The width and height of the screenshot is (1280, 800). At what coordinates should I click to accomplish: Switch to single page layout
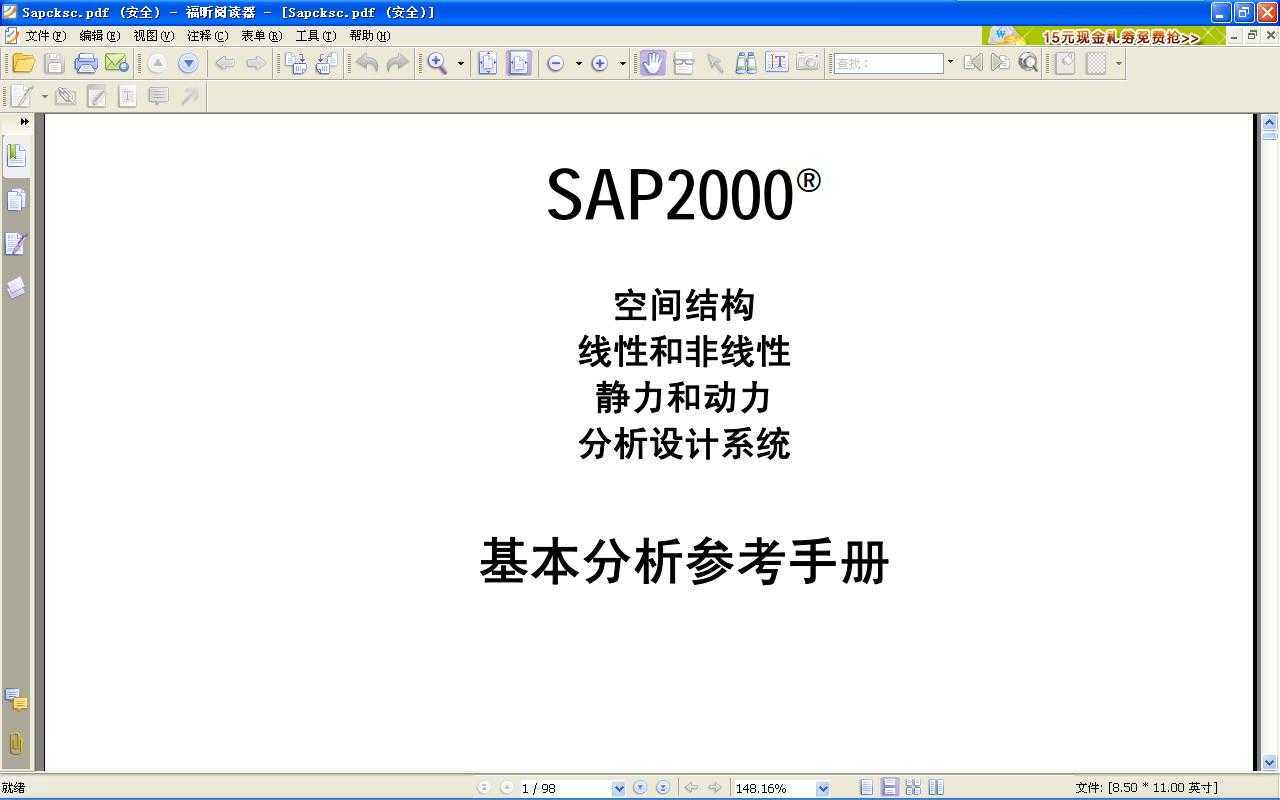866,788
